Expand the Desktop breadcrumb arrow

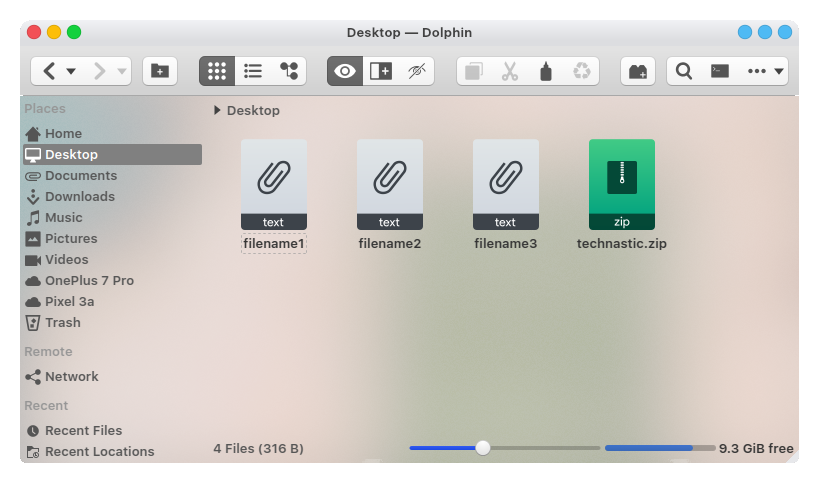[x=218, y=111]
